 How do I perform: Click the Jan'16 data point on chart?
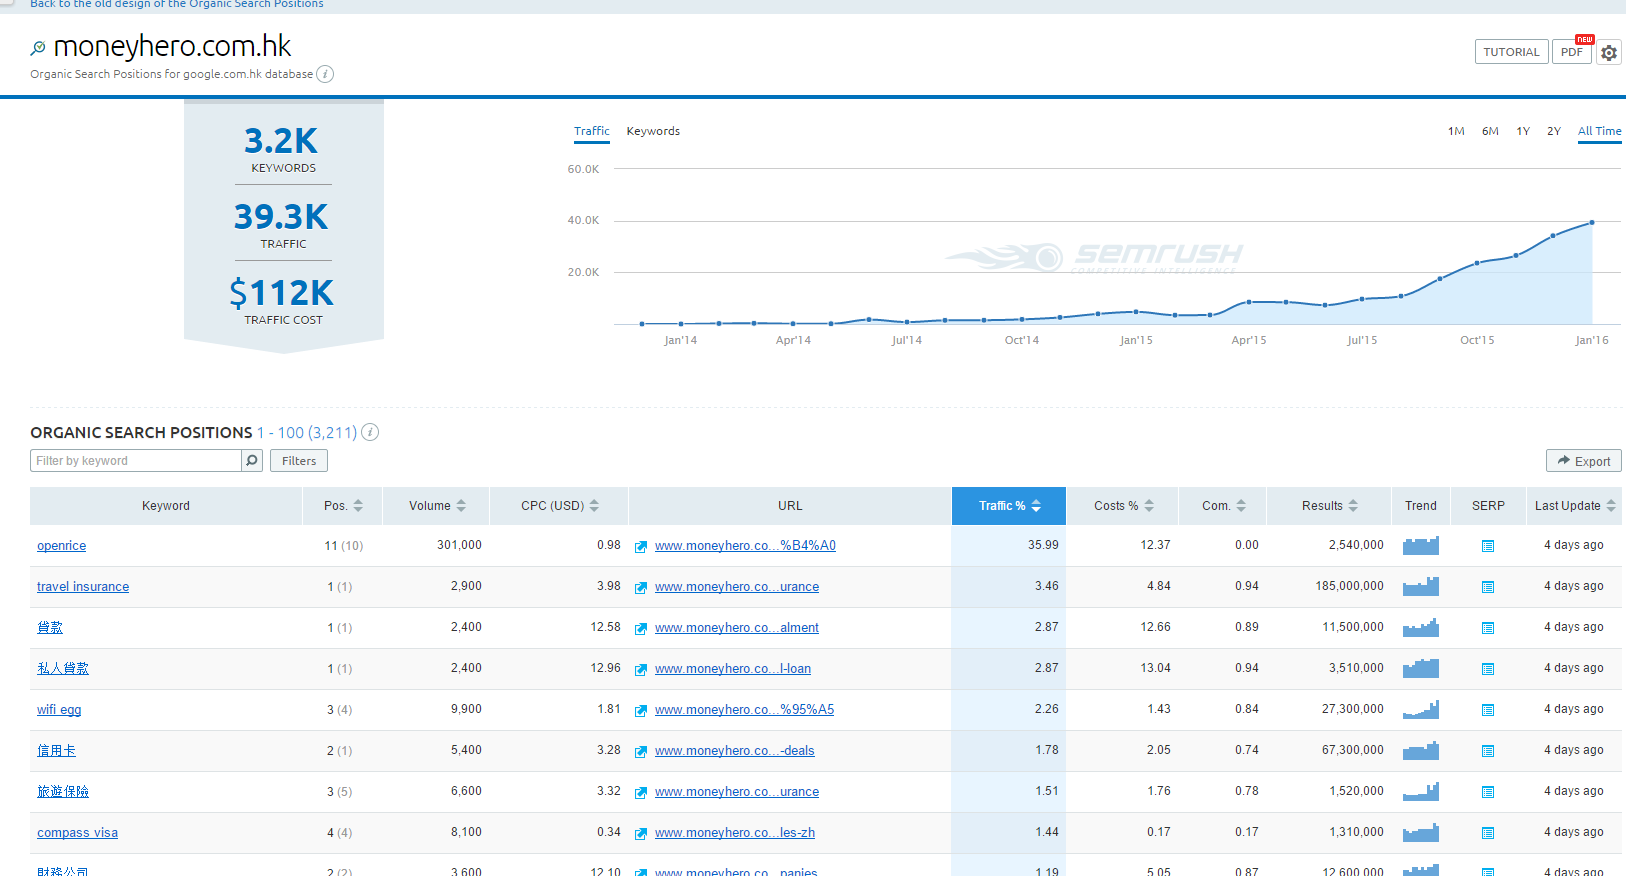coord(1592,222)
